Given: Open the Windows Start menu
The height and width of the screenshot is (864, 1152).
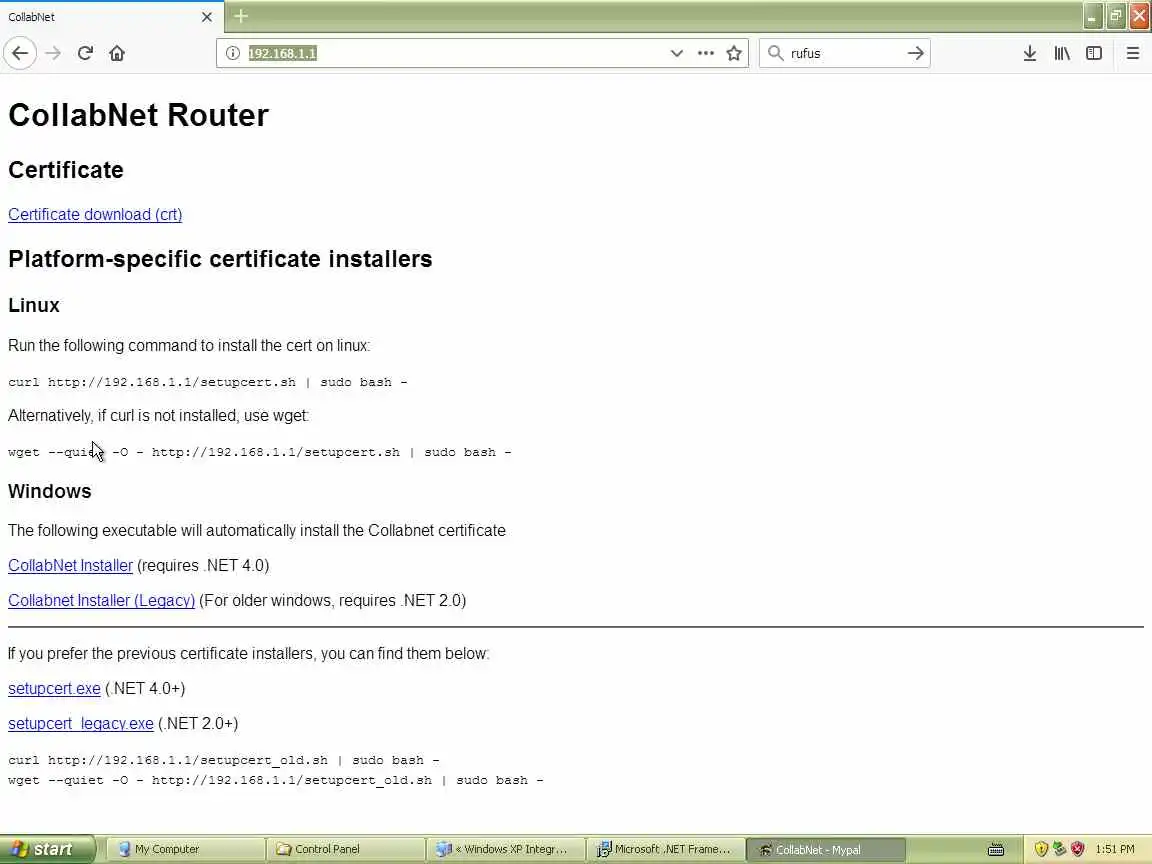Looking at the screenshot, I should (47, 849).
